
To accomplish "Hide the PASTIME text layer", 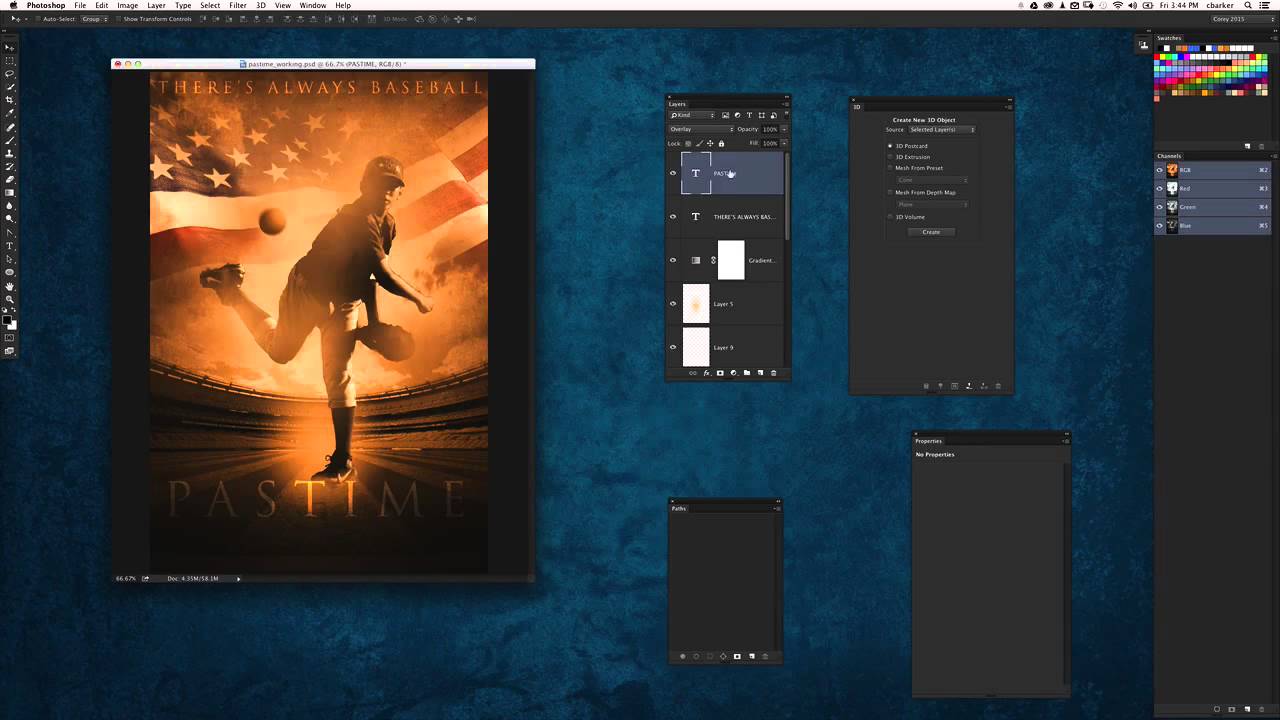I will point(672,173).
